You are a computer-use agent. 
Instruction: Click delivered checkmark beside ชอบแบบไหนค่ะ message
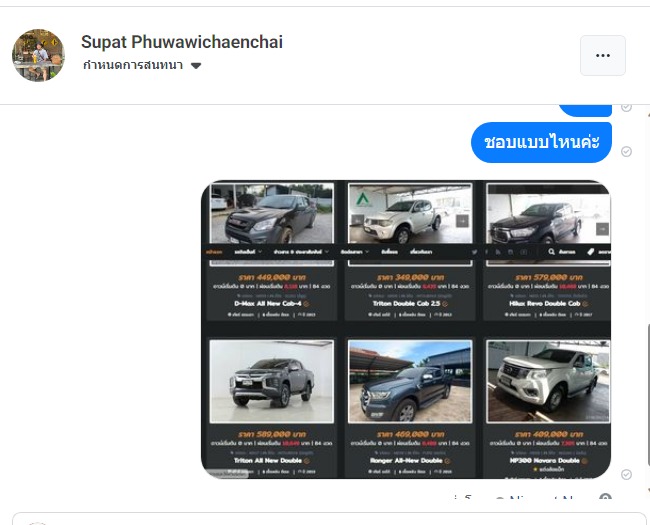[x=626, y=151]
